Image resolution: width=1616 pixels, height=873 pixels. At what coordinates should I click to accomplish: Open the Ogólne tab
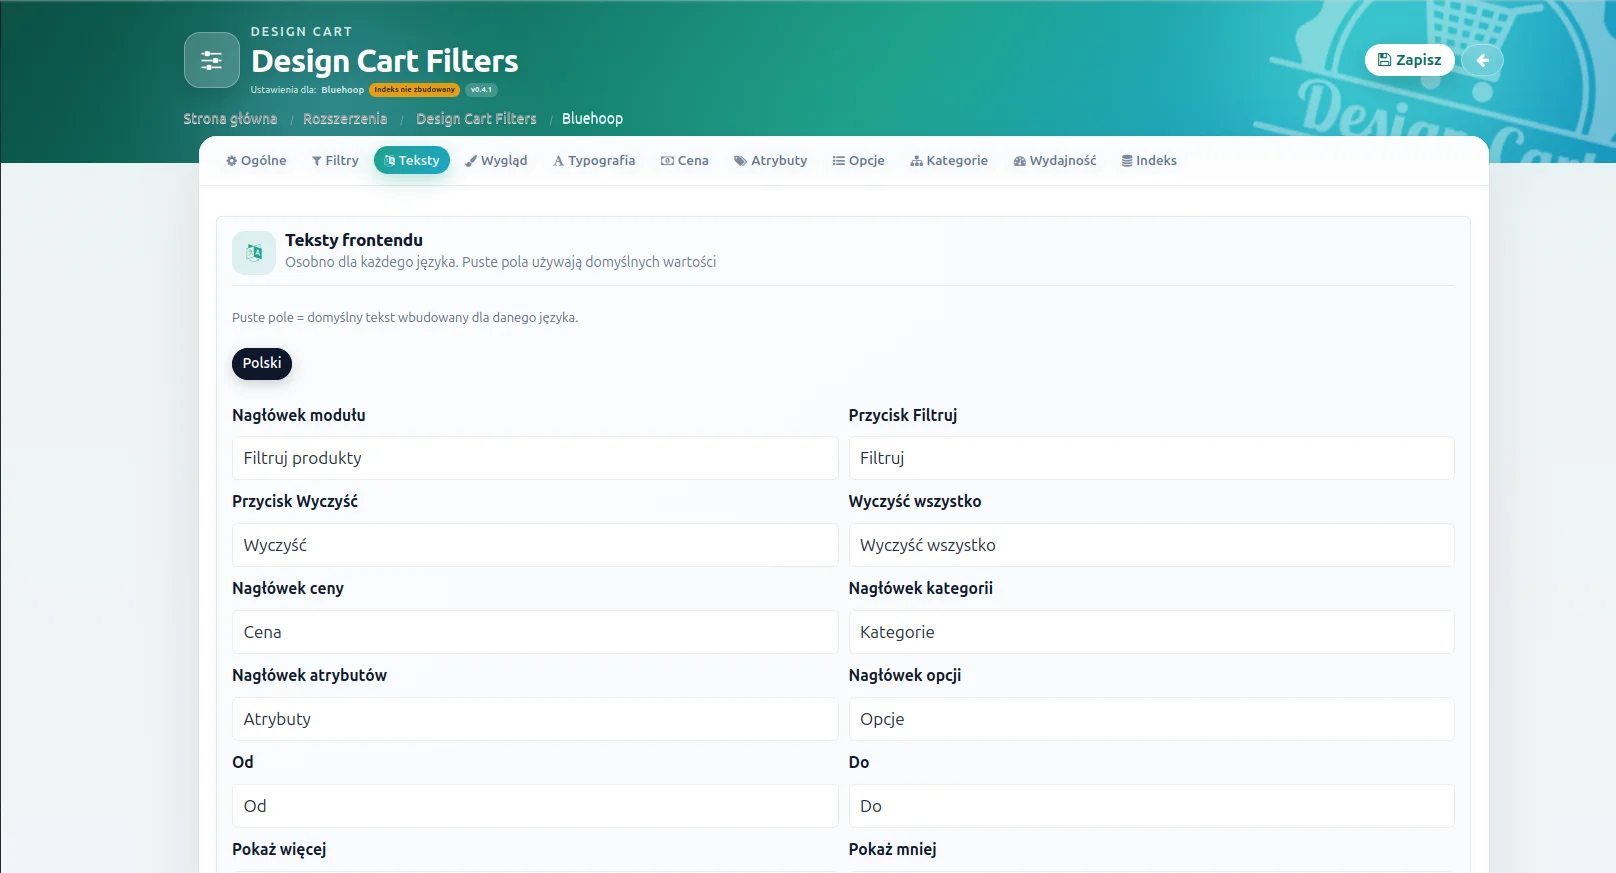[256, 160]
